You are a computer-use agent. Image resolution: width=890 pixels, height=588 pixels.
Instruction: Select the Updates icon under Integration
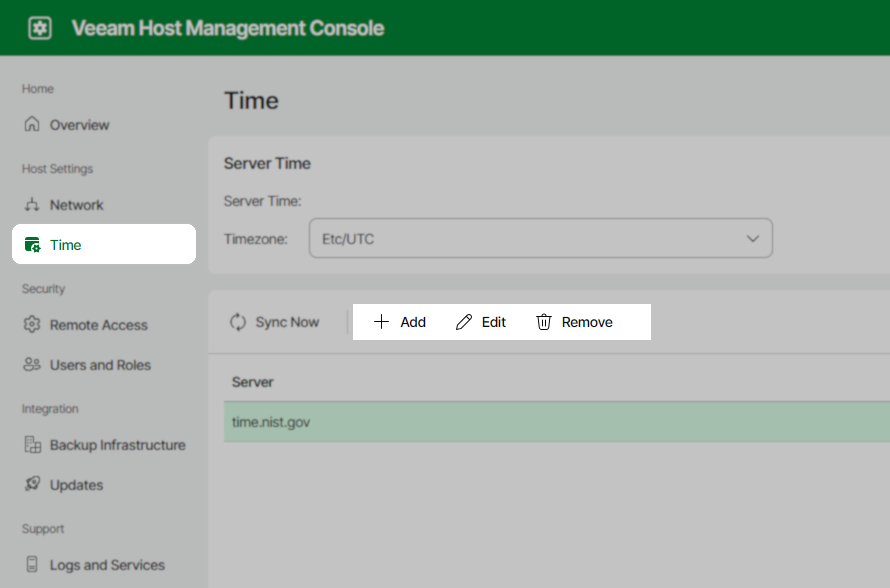click(x=30, y=484)
